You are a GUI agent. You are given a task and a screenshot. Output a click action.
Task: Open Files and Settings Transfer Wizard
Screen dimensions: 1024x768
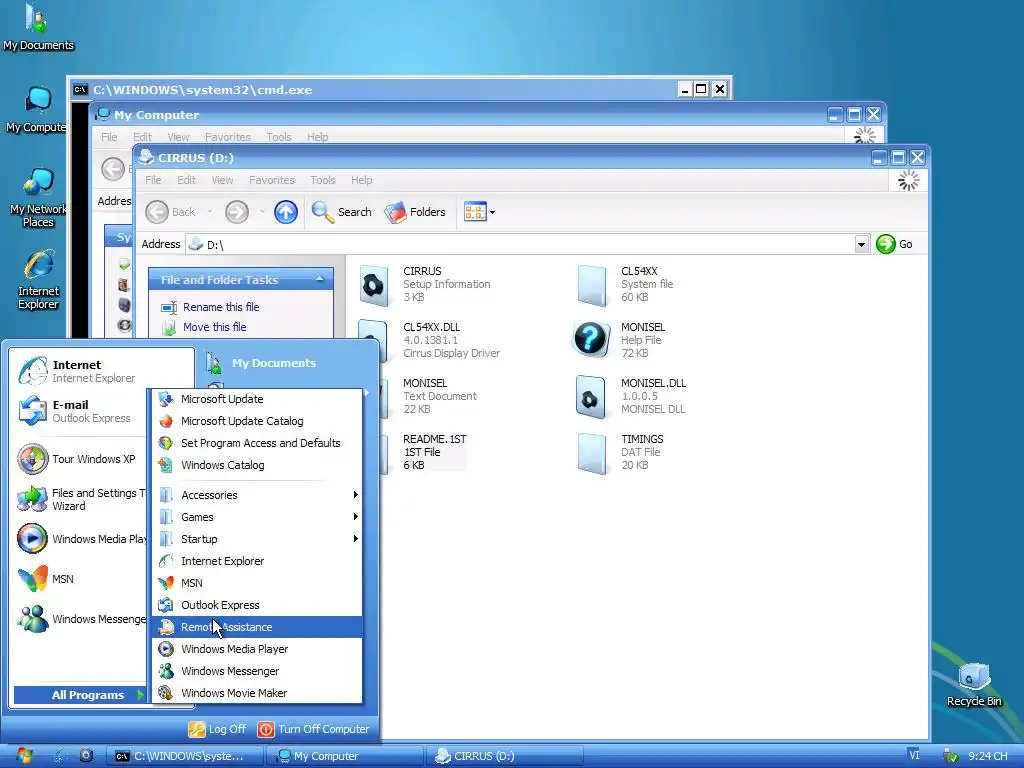pyautogui.click(x=82, y=500)
